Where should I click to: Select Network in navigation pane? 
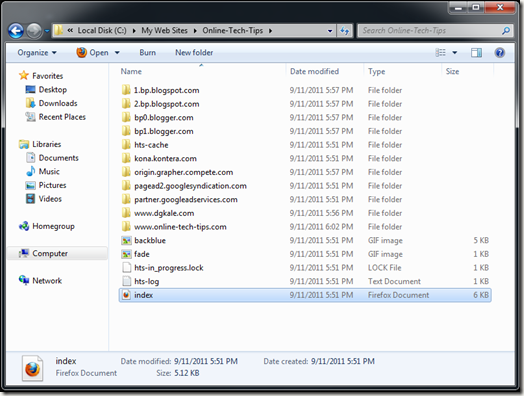click(40, 281)
